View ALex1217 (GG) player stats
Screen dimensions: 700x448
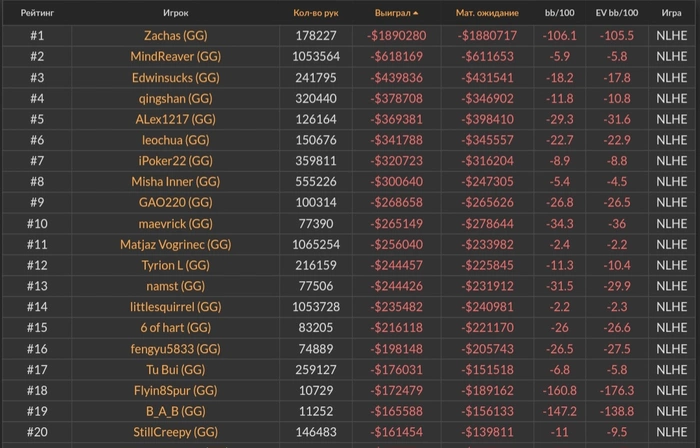[x=175, y=119]
